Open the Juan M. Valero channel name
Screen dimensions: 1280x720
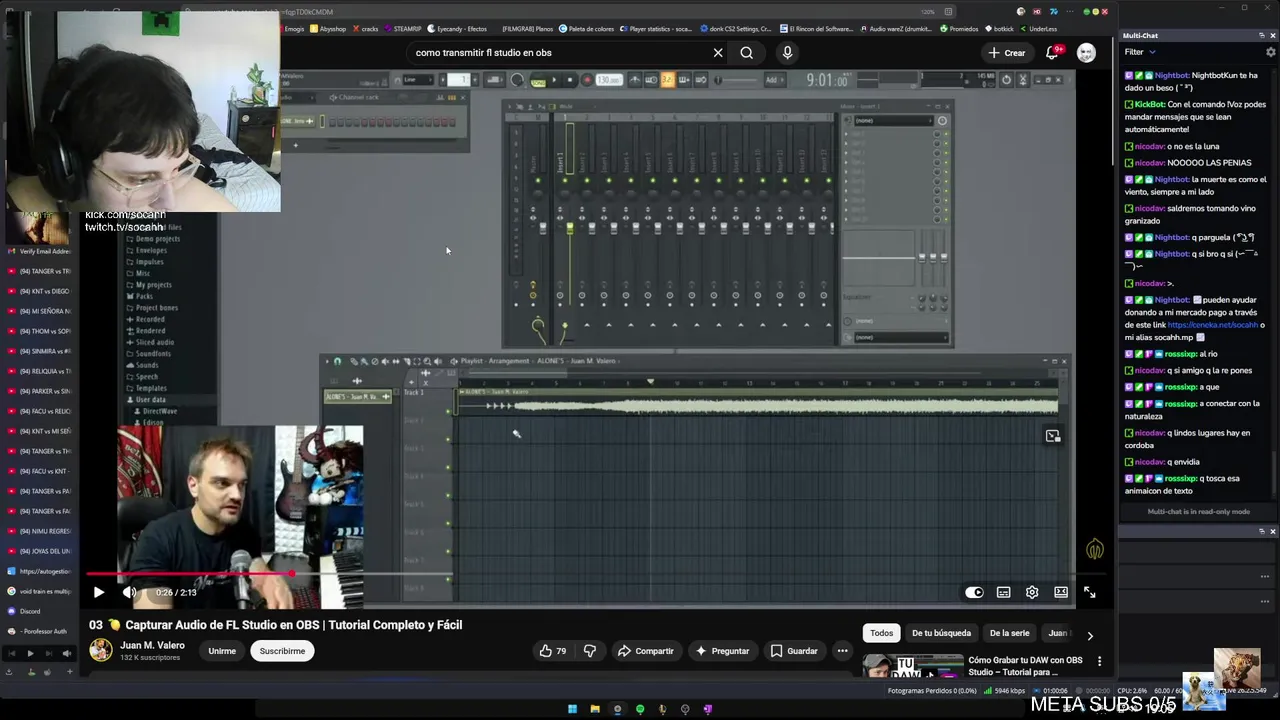[152, 645]
